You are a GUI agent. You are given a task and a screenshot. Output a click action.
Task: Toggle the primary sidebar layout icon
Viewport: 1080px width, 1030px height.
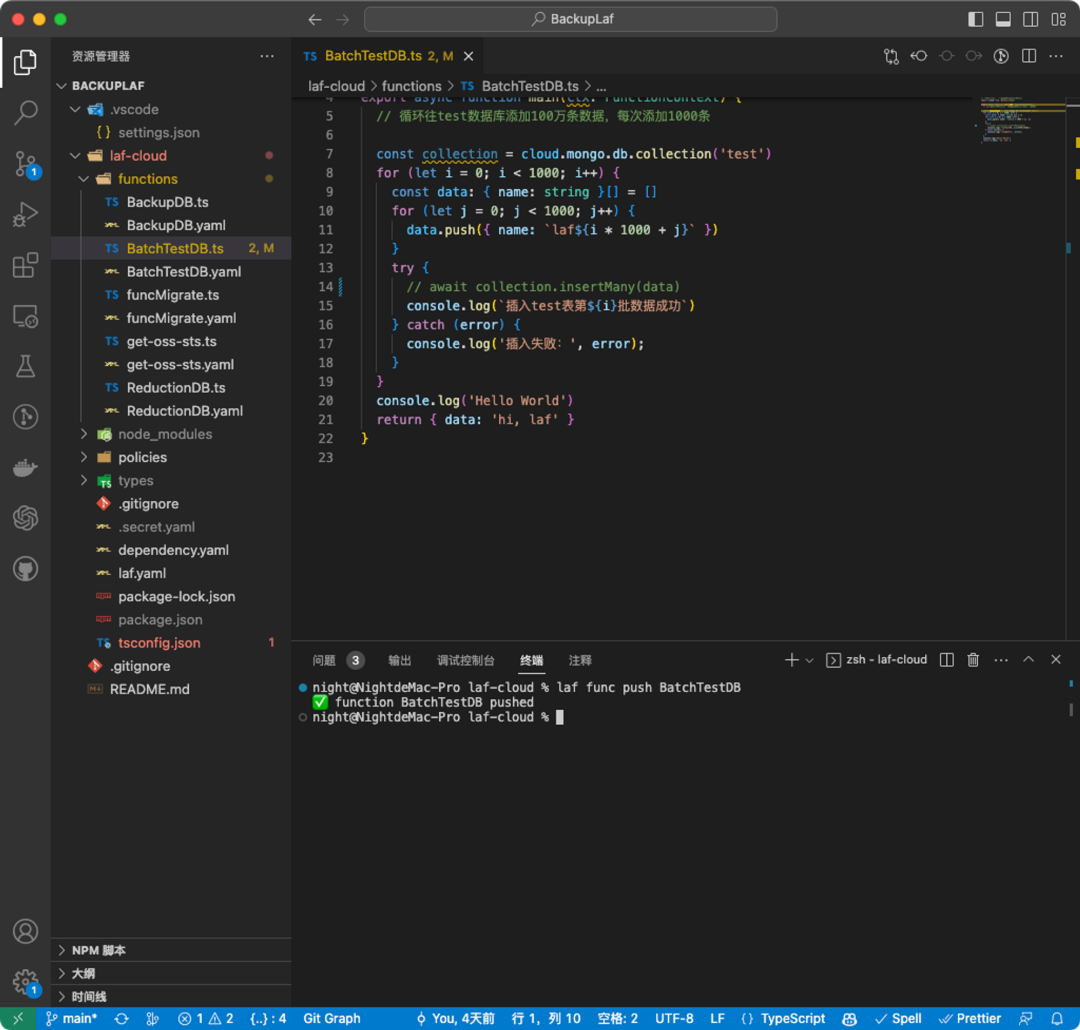coord(975,19)
